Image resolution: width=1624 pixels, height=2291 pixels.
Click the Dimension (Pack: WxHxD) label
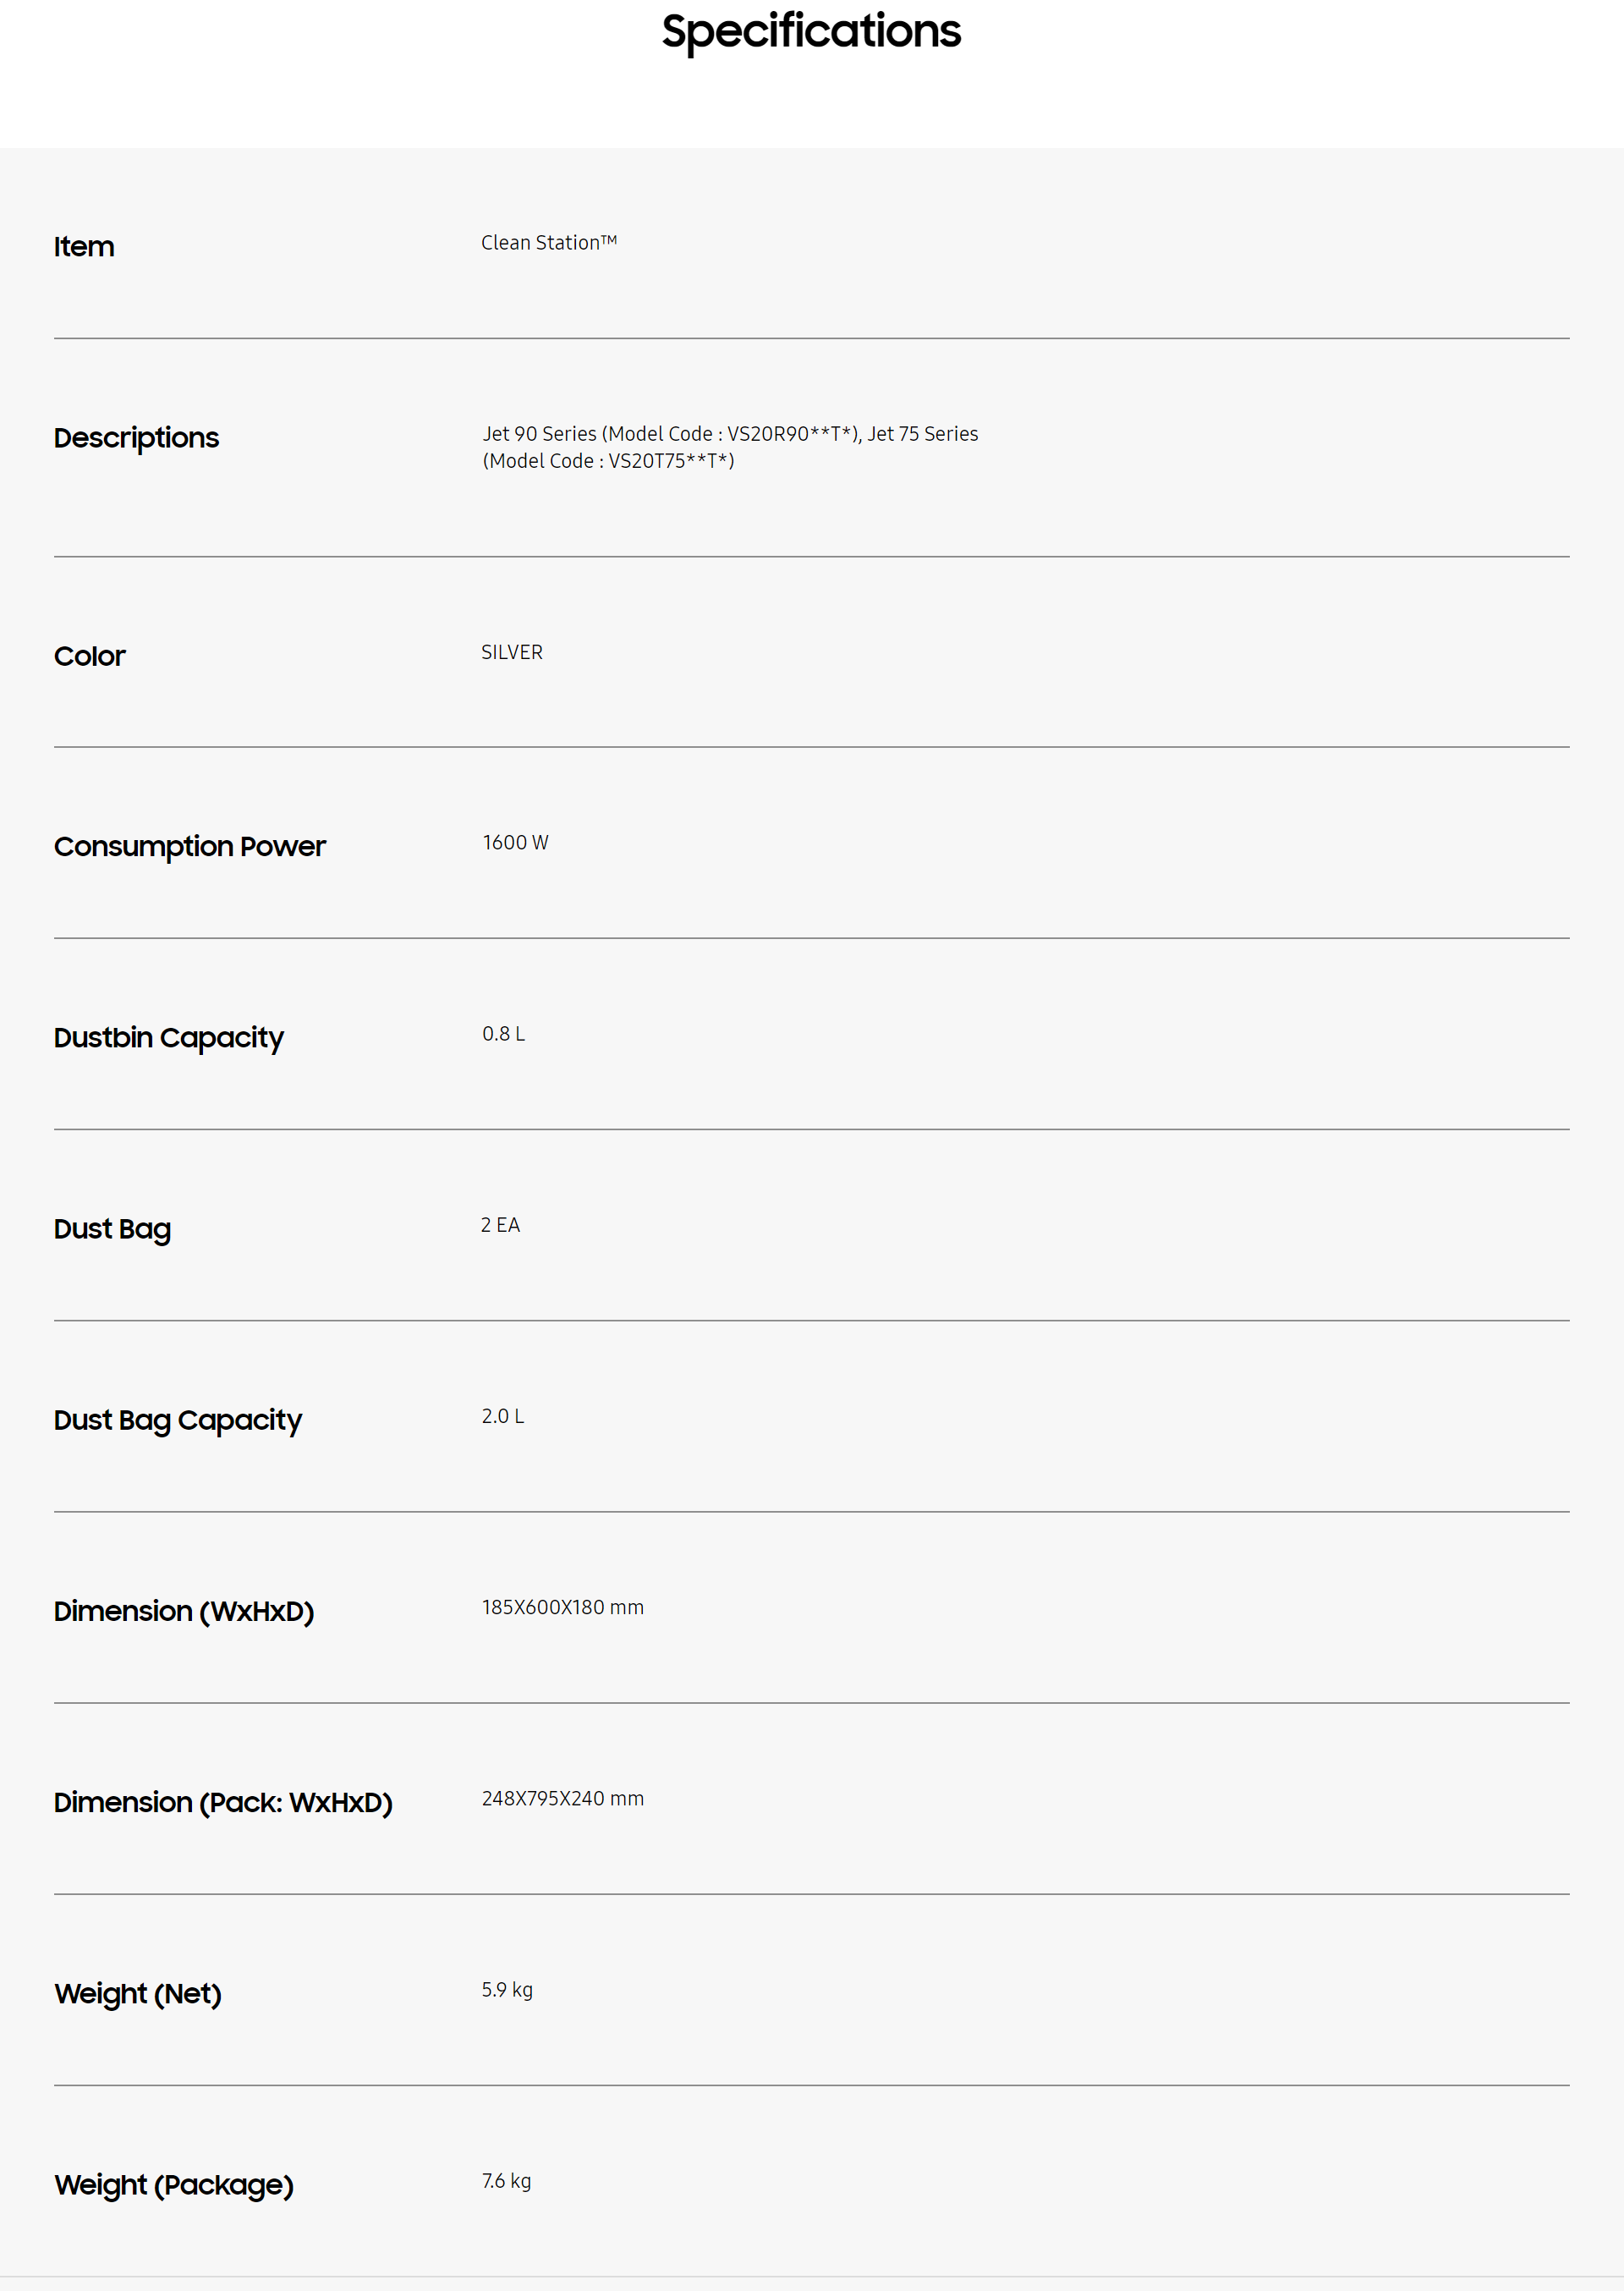pyautogui.click(x=223, y=1802)
